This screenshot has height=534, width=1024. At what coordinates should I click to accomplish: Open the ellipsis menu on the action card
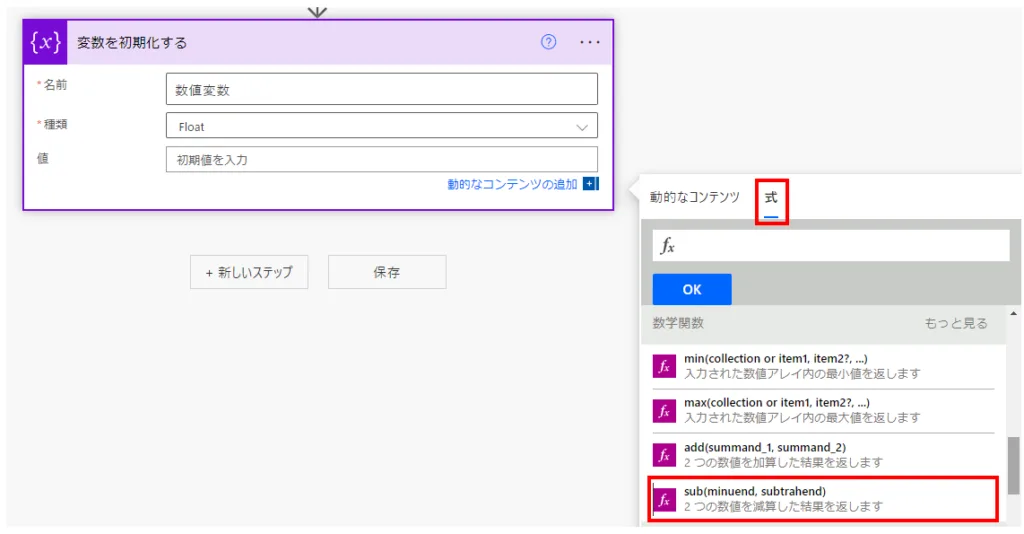590,42
